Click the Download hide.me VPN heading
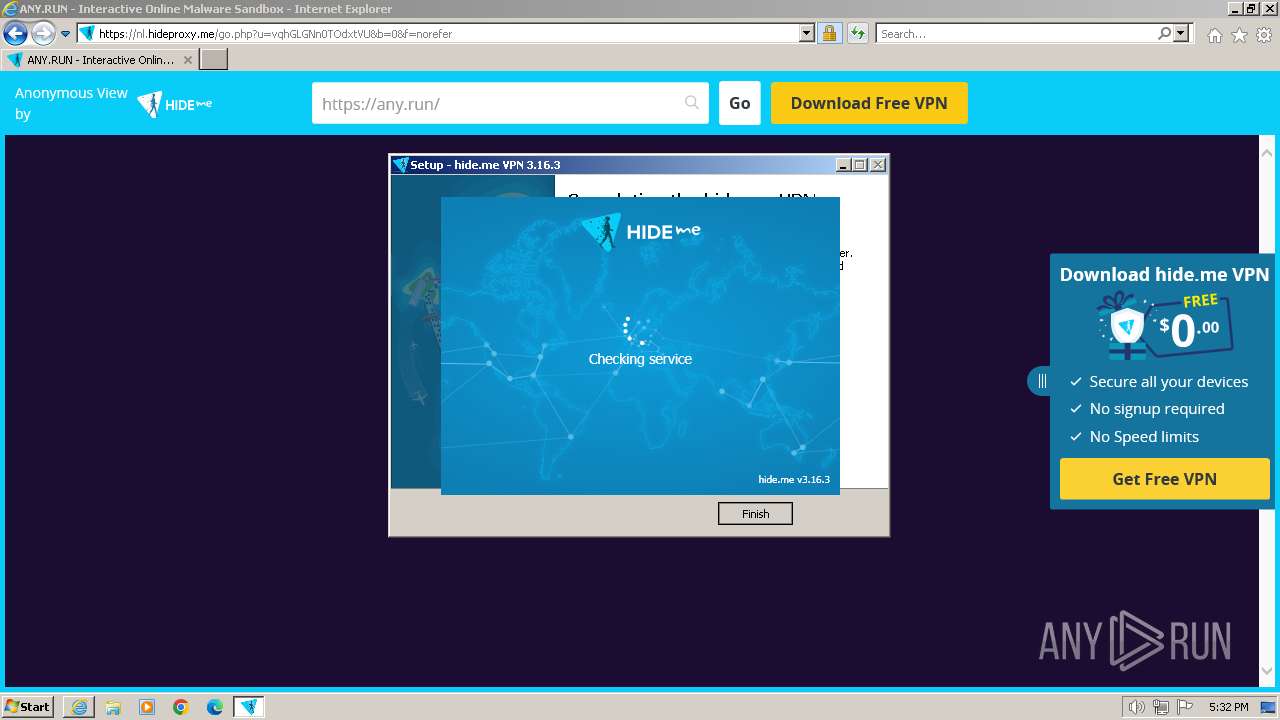The height and width of the screenshot is (720, 1280). 1165,274
